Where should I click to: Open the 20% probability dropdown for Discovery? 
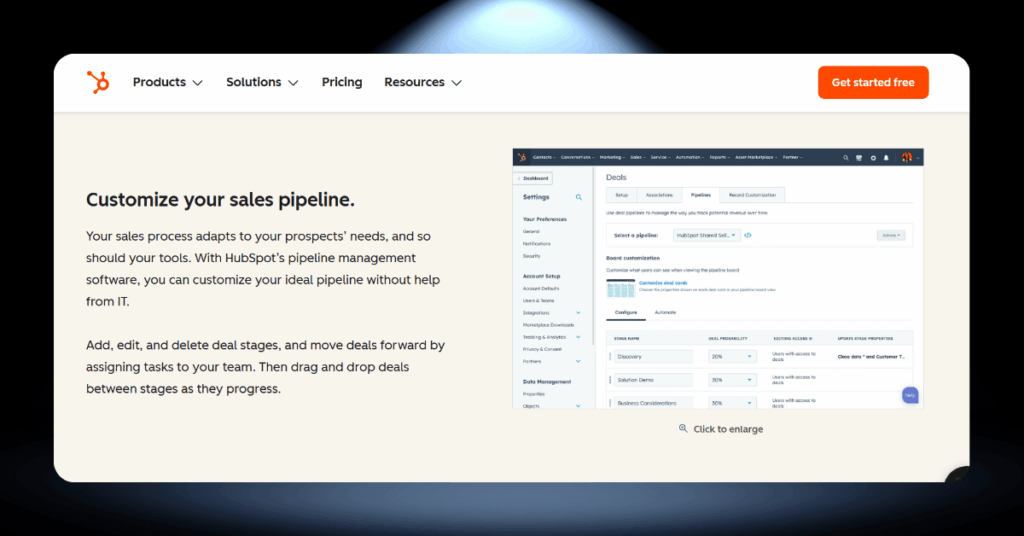pos(732,356)
